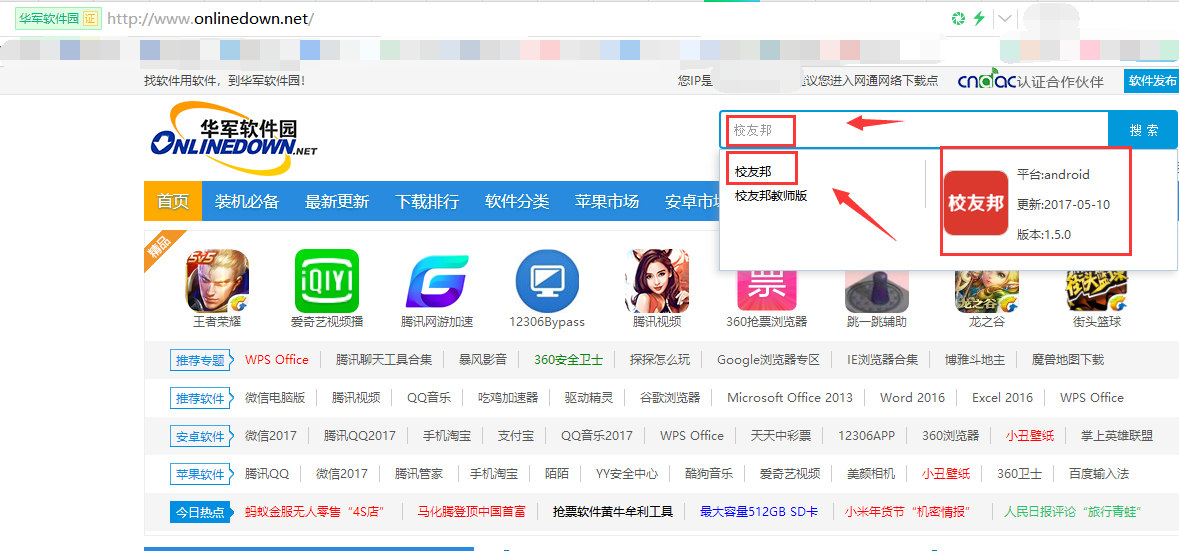Open the red WPS Office link
Screen dimensions: 1179x551
pos(277,359)
